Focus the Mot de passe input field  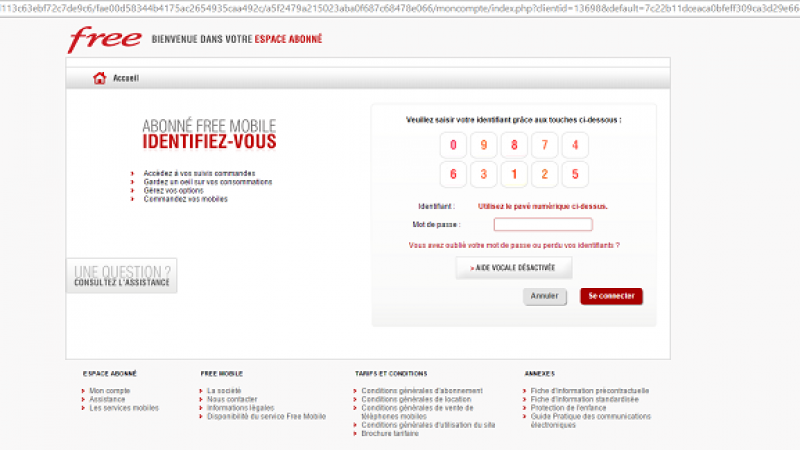point(543,224)
